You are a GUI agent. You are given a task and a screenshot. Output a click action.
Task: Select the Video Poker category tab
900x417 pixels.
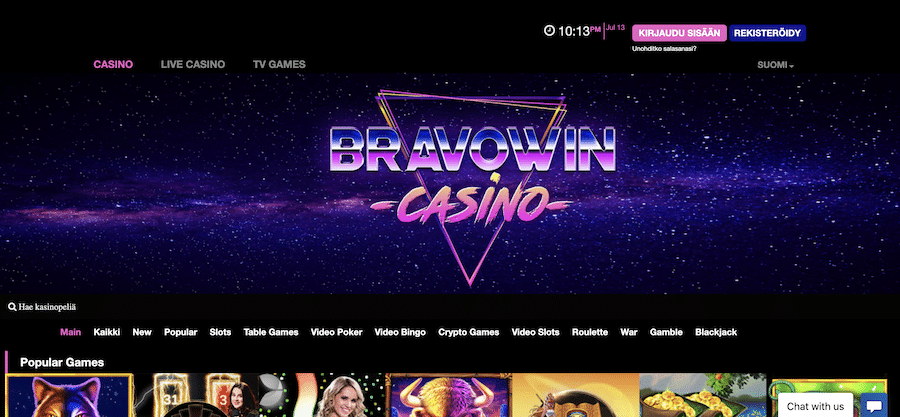coord(336,332)
